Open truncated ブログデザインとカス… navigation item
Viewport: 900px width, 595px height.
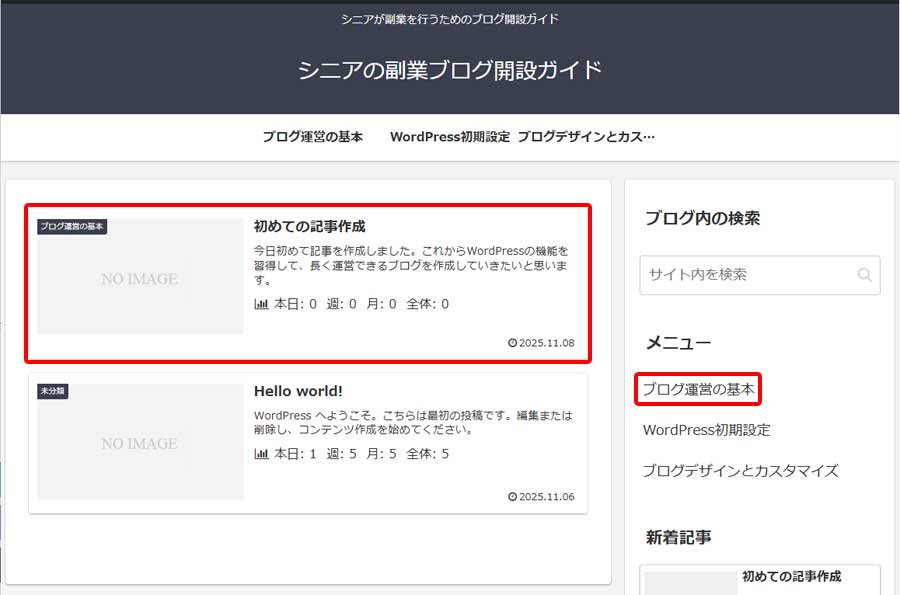click(x=586, y=137)
